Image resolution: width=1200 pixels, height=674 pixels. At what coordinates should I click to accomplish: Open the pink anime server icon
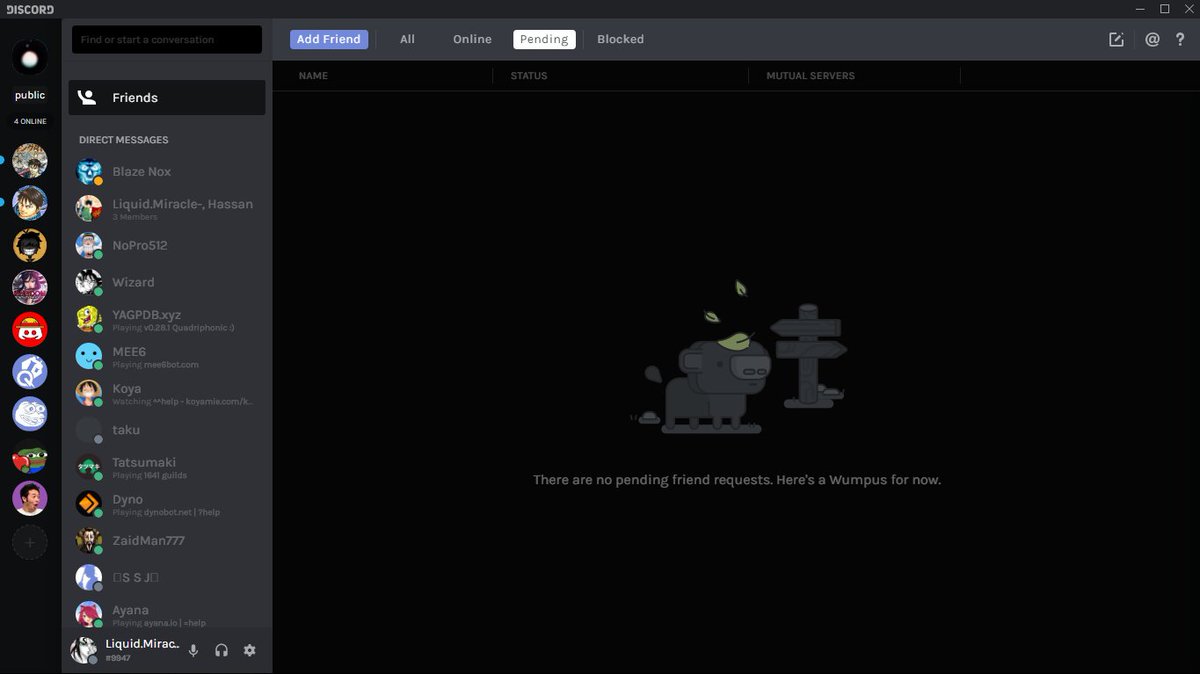30,287
